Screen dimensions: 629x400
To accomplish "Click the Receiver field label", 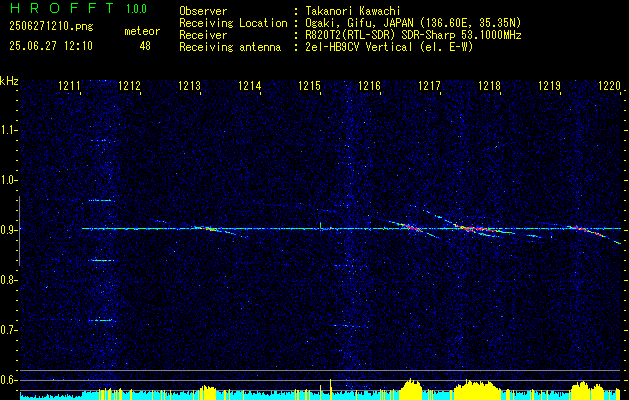I will [x=203, y=35].
